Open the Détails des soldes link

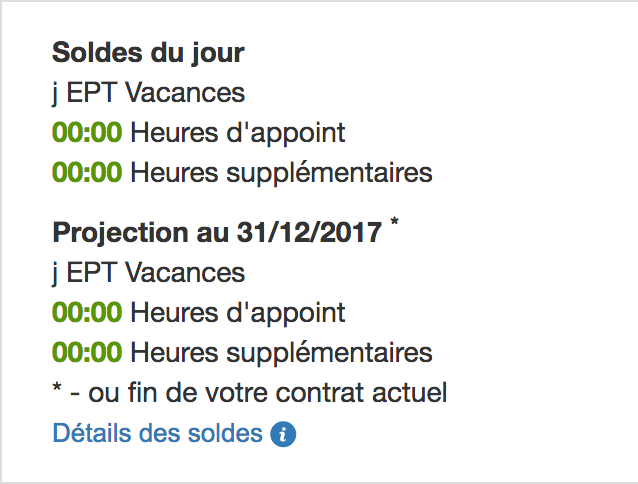(157, 434)
